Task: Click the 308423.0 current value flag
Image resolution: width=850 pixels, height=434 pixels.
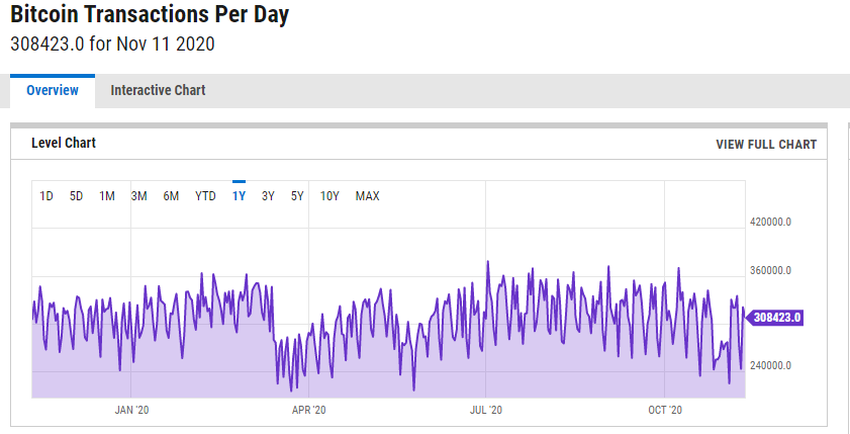Action: (x=774, y=318)
